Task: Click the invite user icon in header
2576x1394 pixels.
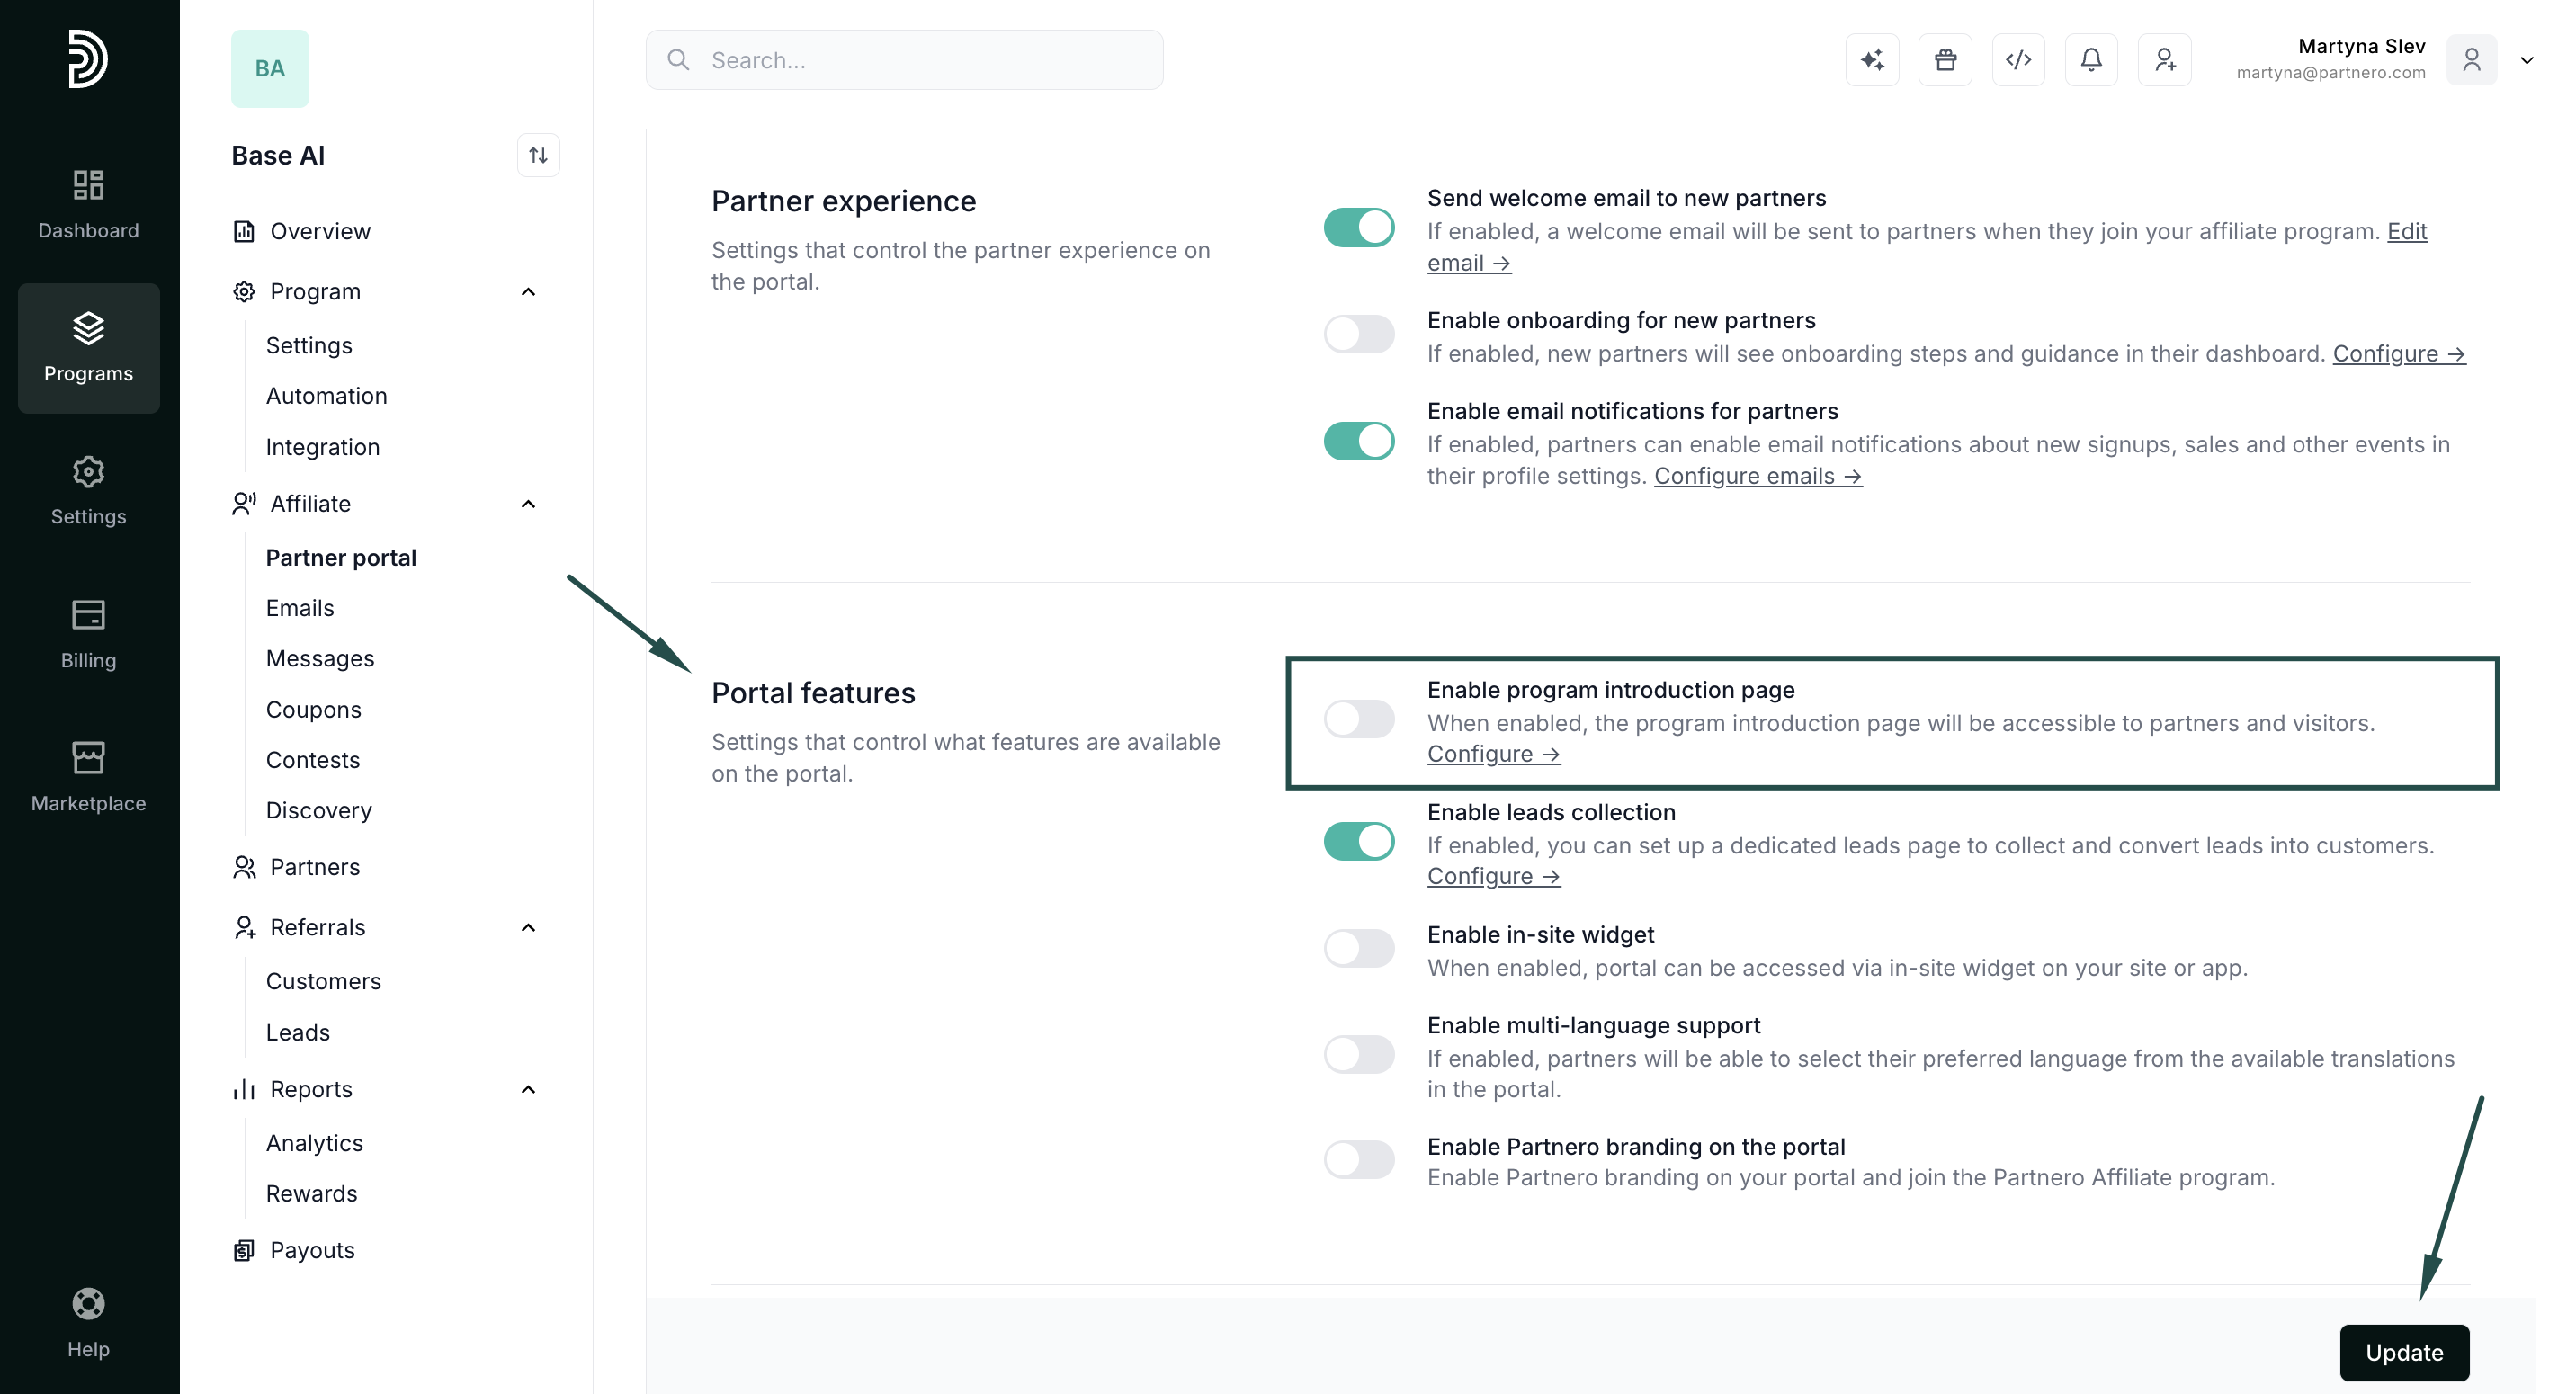Action: click(x=2164, y=60)
